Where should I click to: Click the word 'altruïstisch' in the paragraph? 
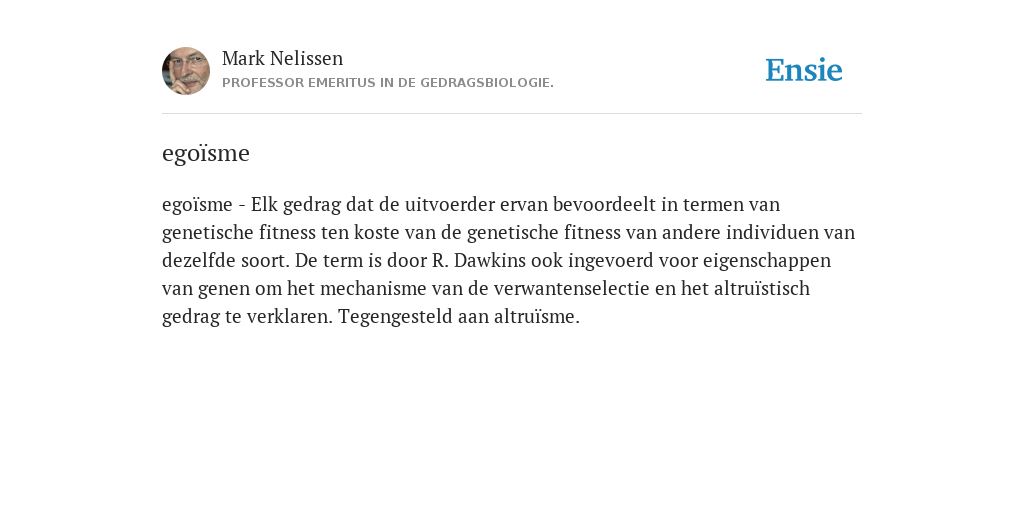pyautogui.click(x=761, y=289)
